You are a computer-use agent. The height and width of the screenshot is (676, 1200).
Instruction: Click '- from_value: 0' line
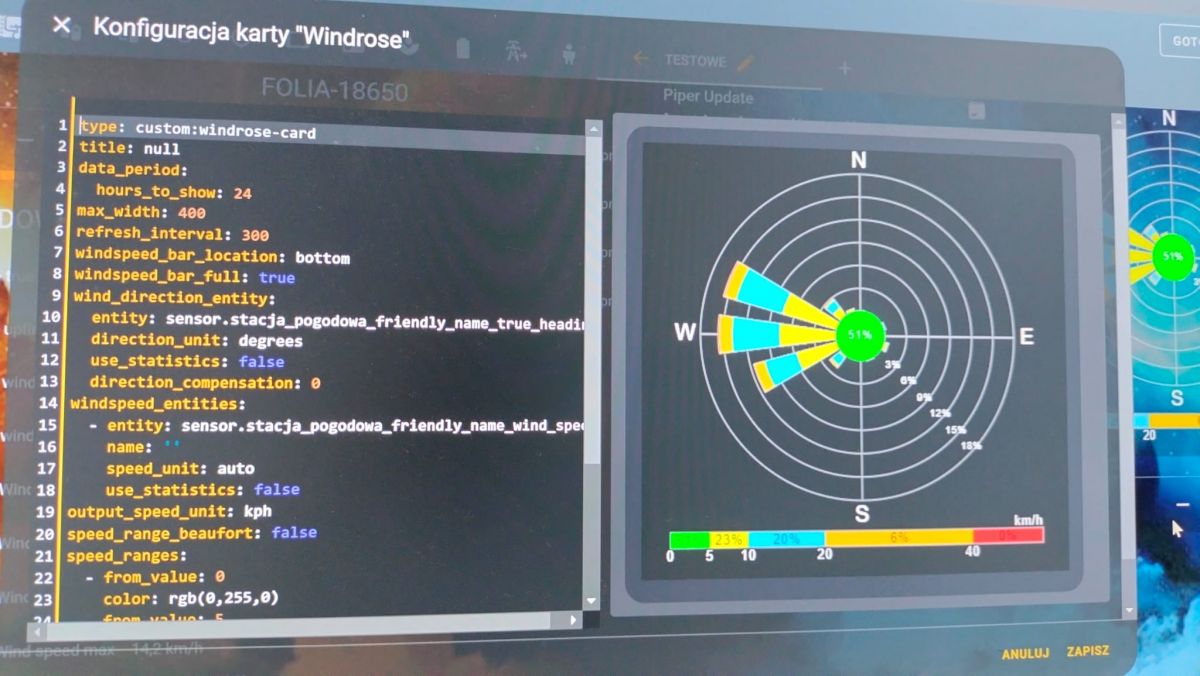154,577
